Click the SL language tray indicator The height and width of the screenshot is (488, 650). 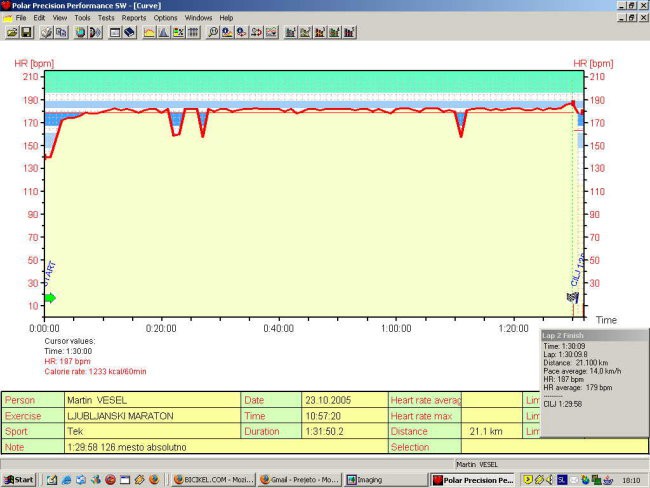pyautogui.click(x=562, y=480)
